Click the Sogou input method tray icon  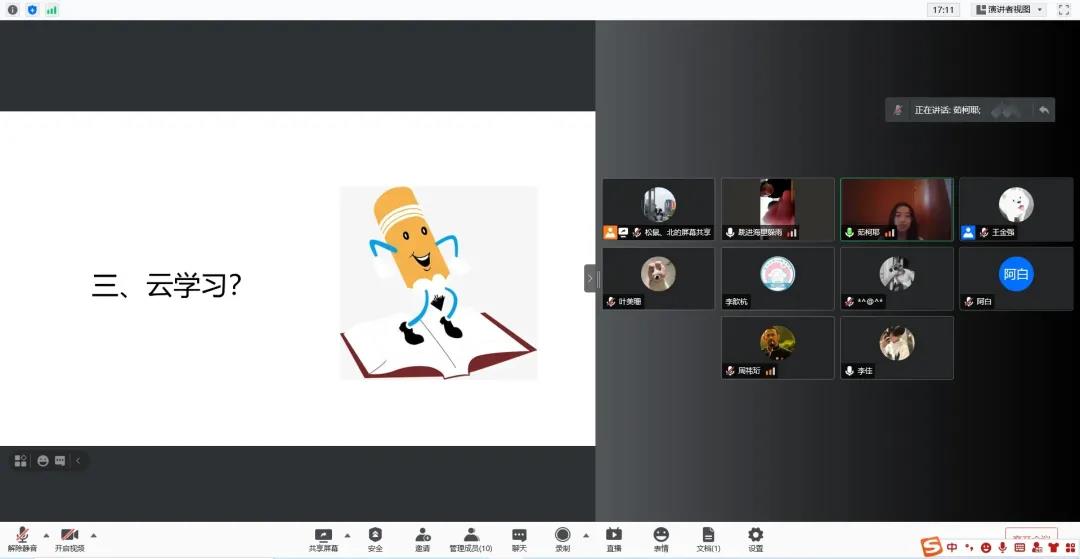click(931, 547)
